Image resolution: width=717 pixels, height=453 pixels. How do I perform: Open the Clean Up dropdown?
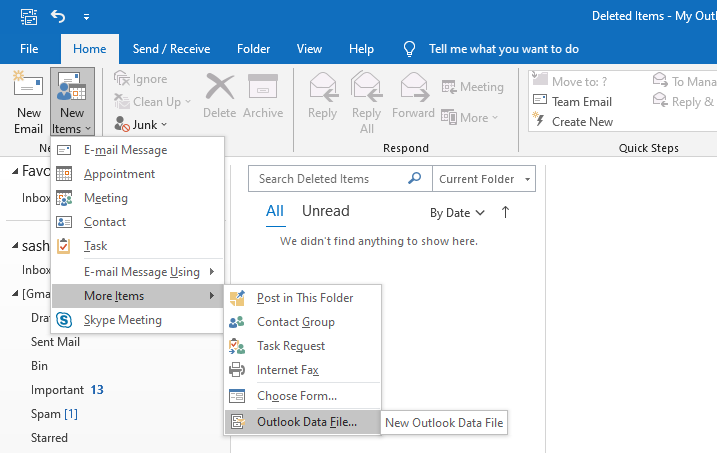pos(152,102)
